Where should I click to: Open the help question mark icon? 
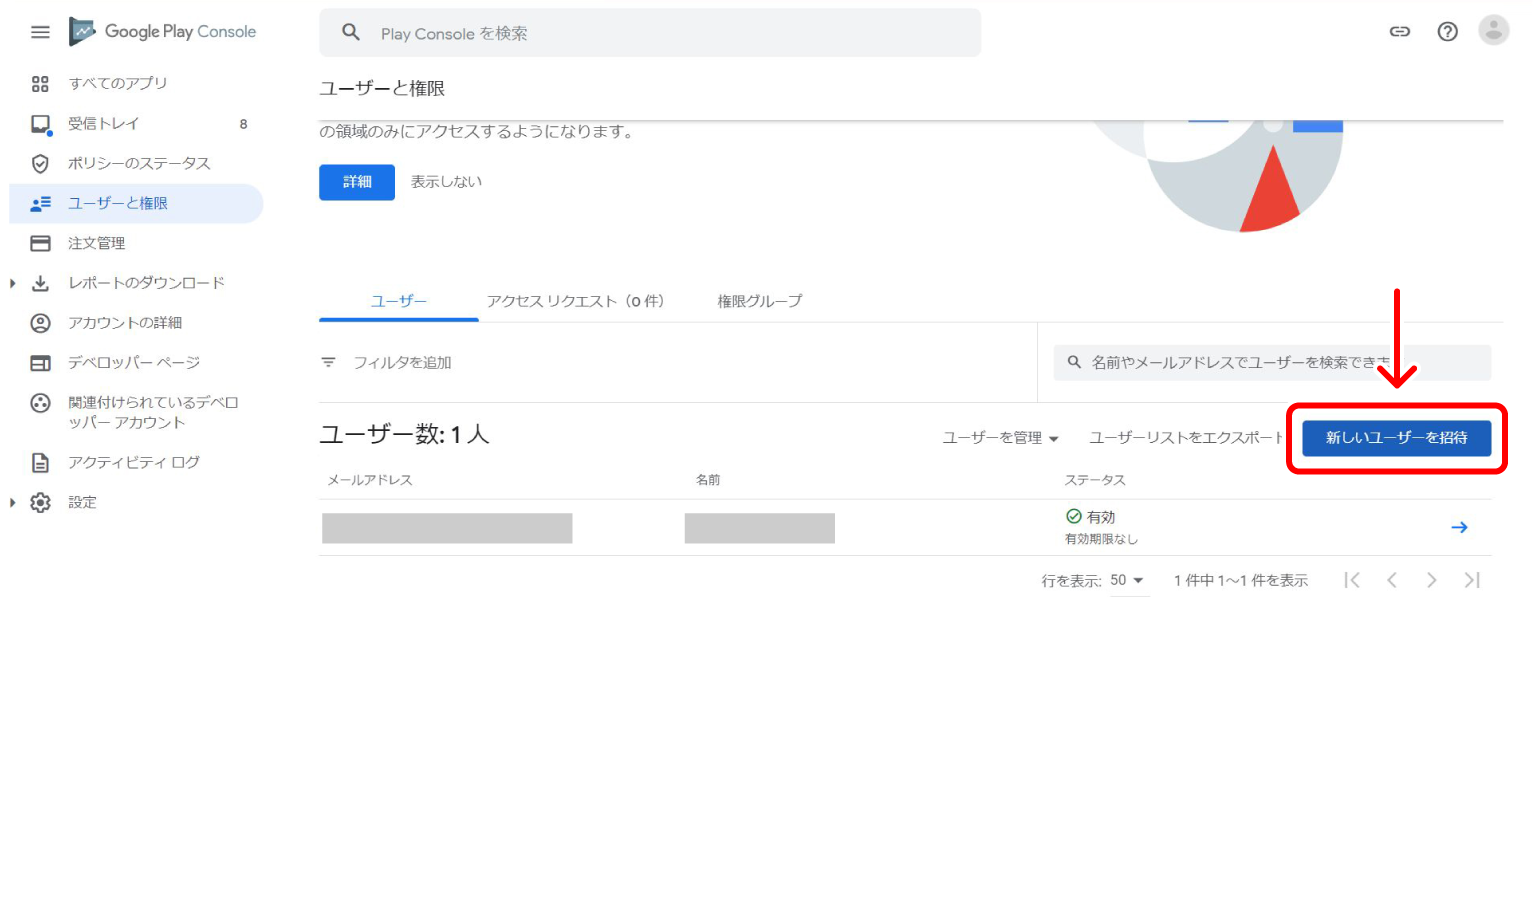1447,32
